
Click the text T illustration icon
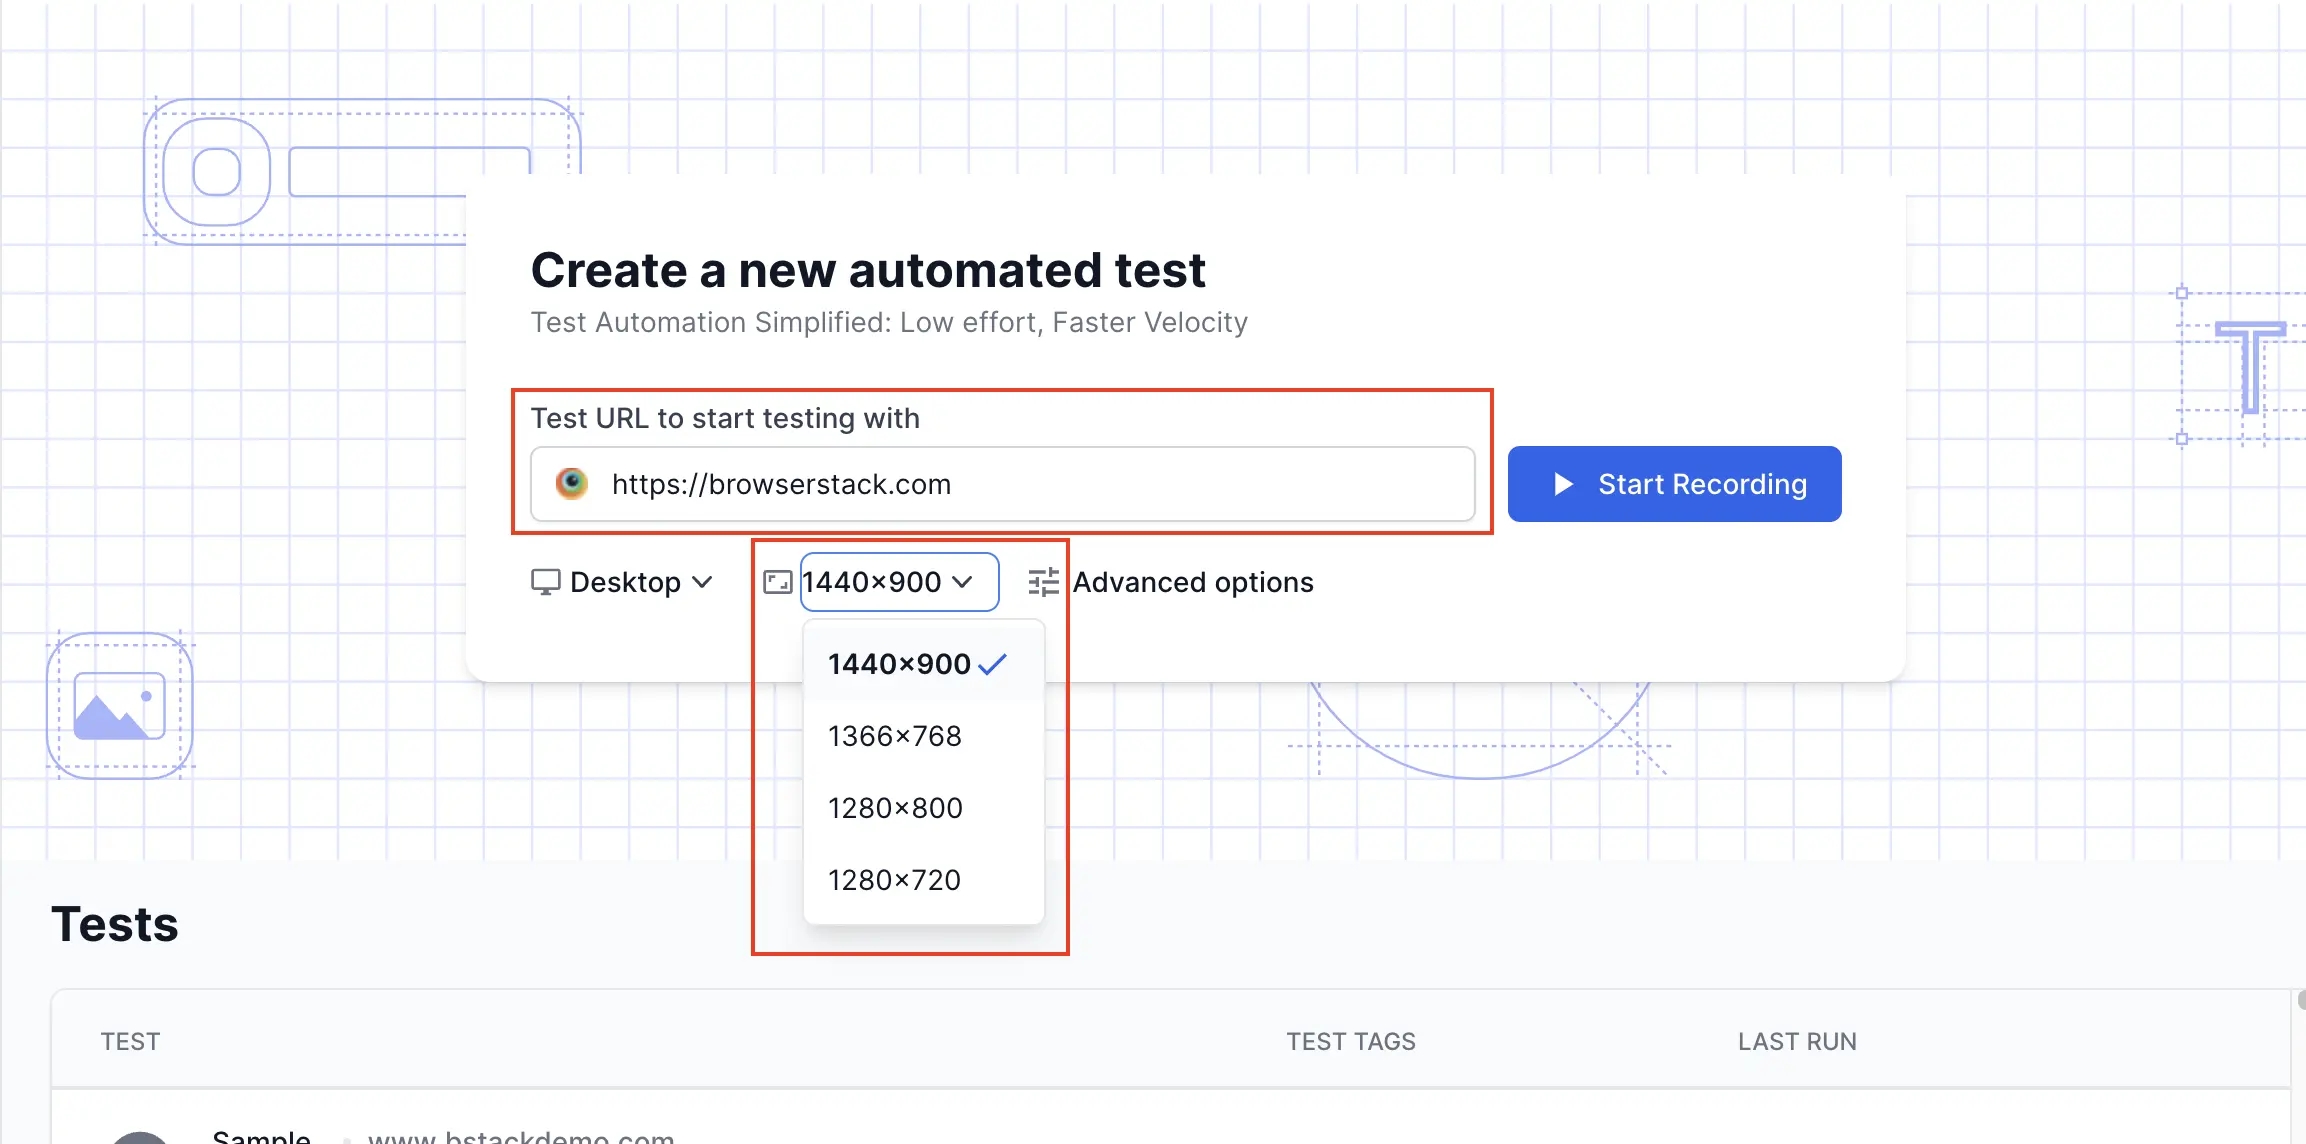tap(2250, 366)
